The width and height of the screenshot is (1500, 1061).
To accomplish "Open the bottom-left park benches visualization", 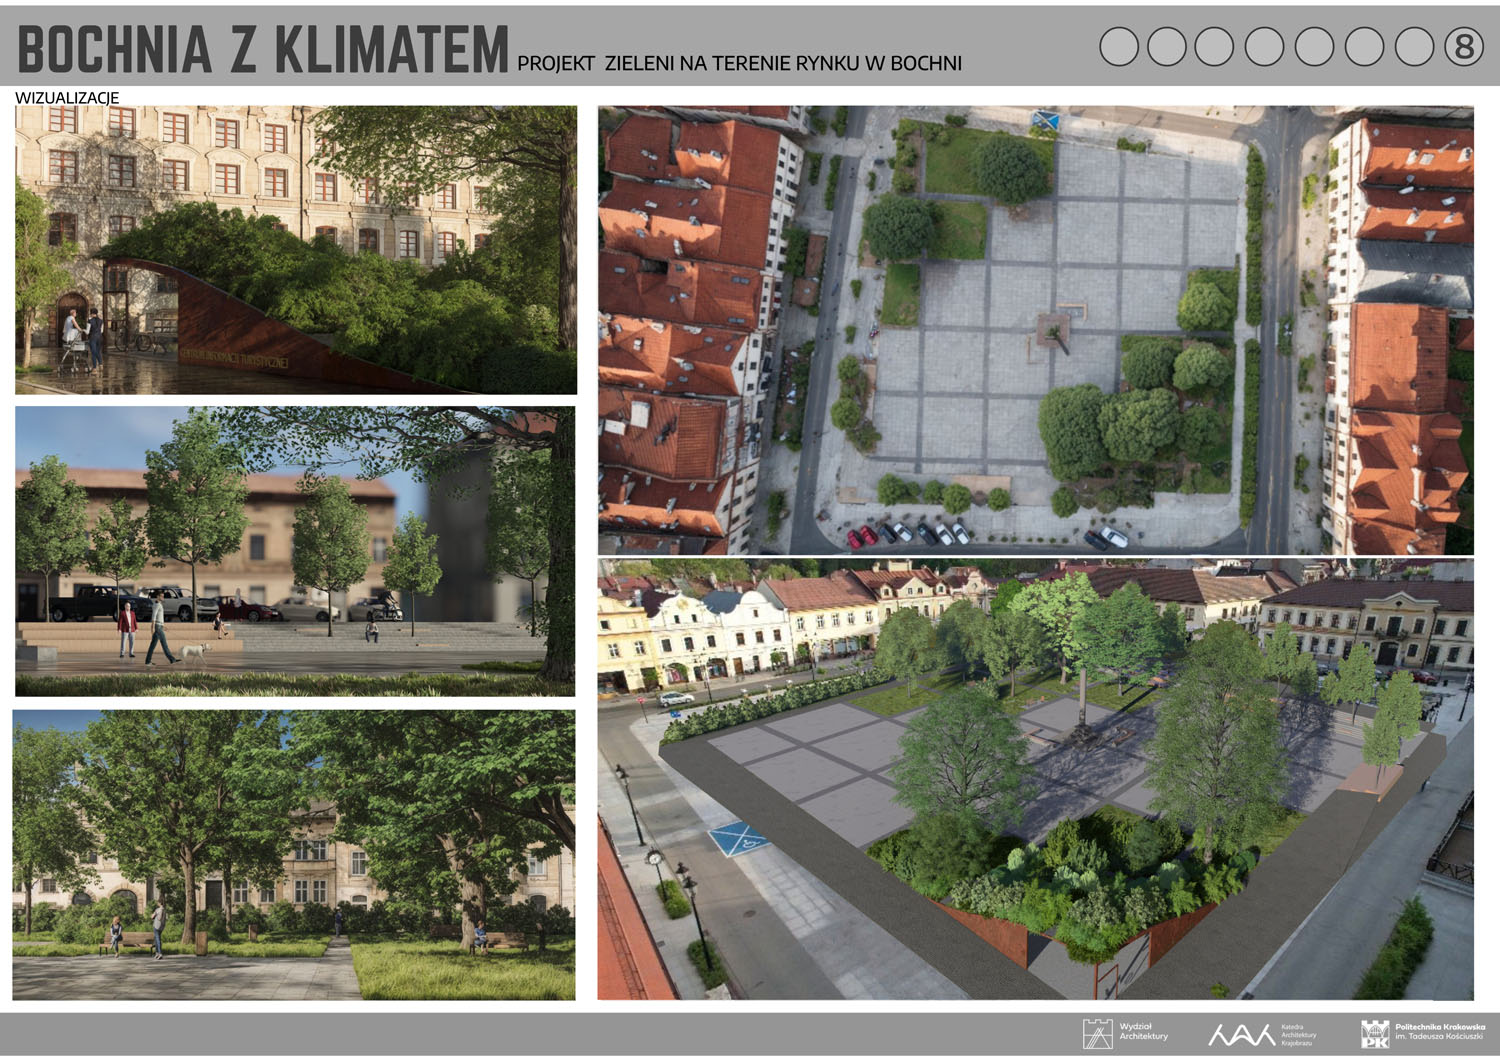I will [294, 855].
